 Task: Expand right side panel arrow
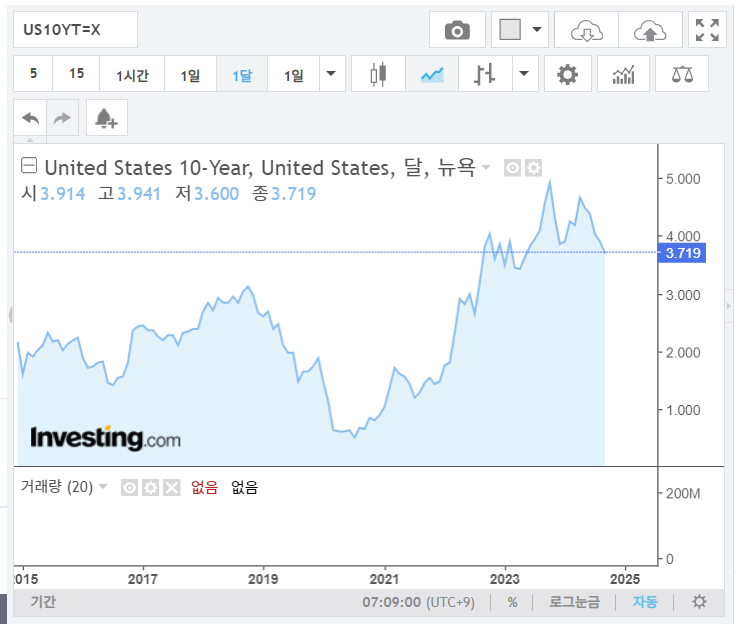[x=728, y=306]
